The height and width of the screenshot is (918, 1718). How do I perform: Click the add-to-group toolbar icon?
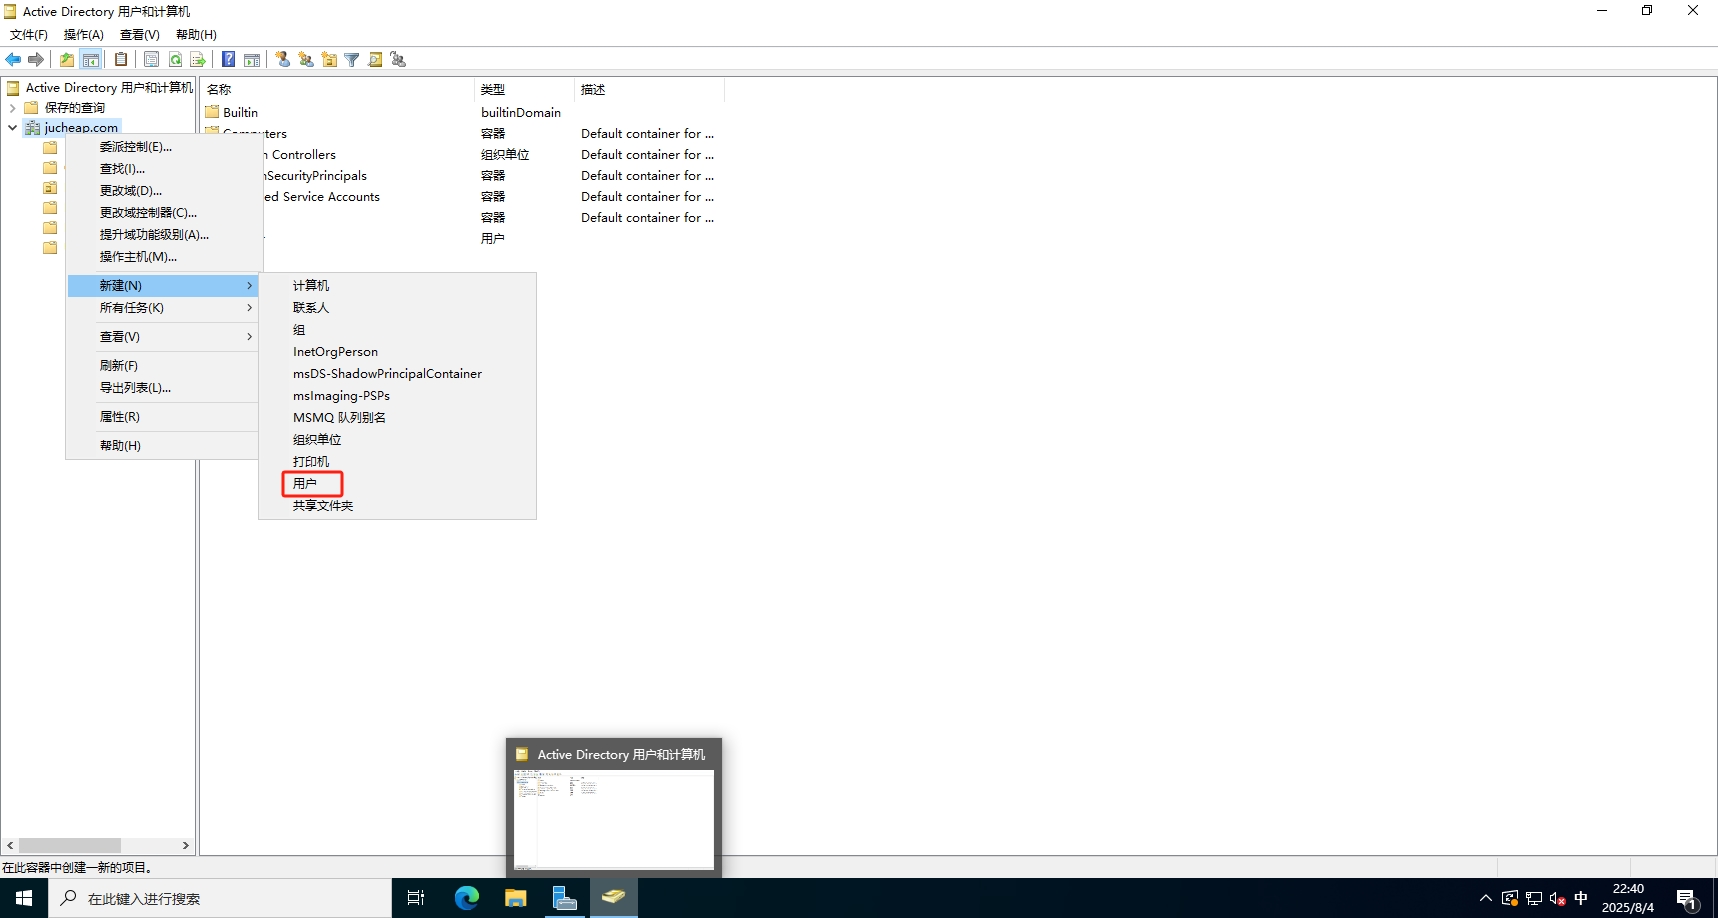point(398,60)
